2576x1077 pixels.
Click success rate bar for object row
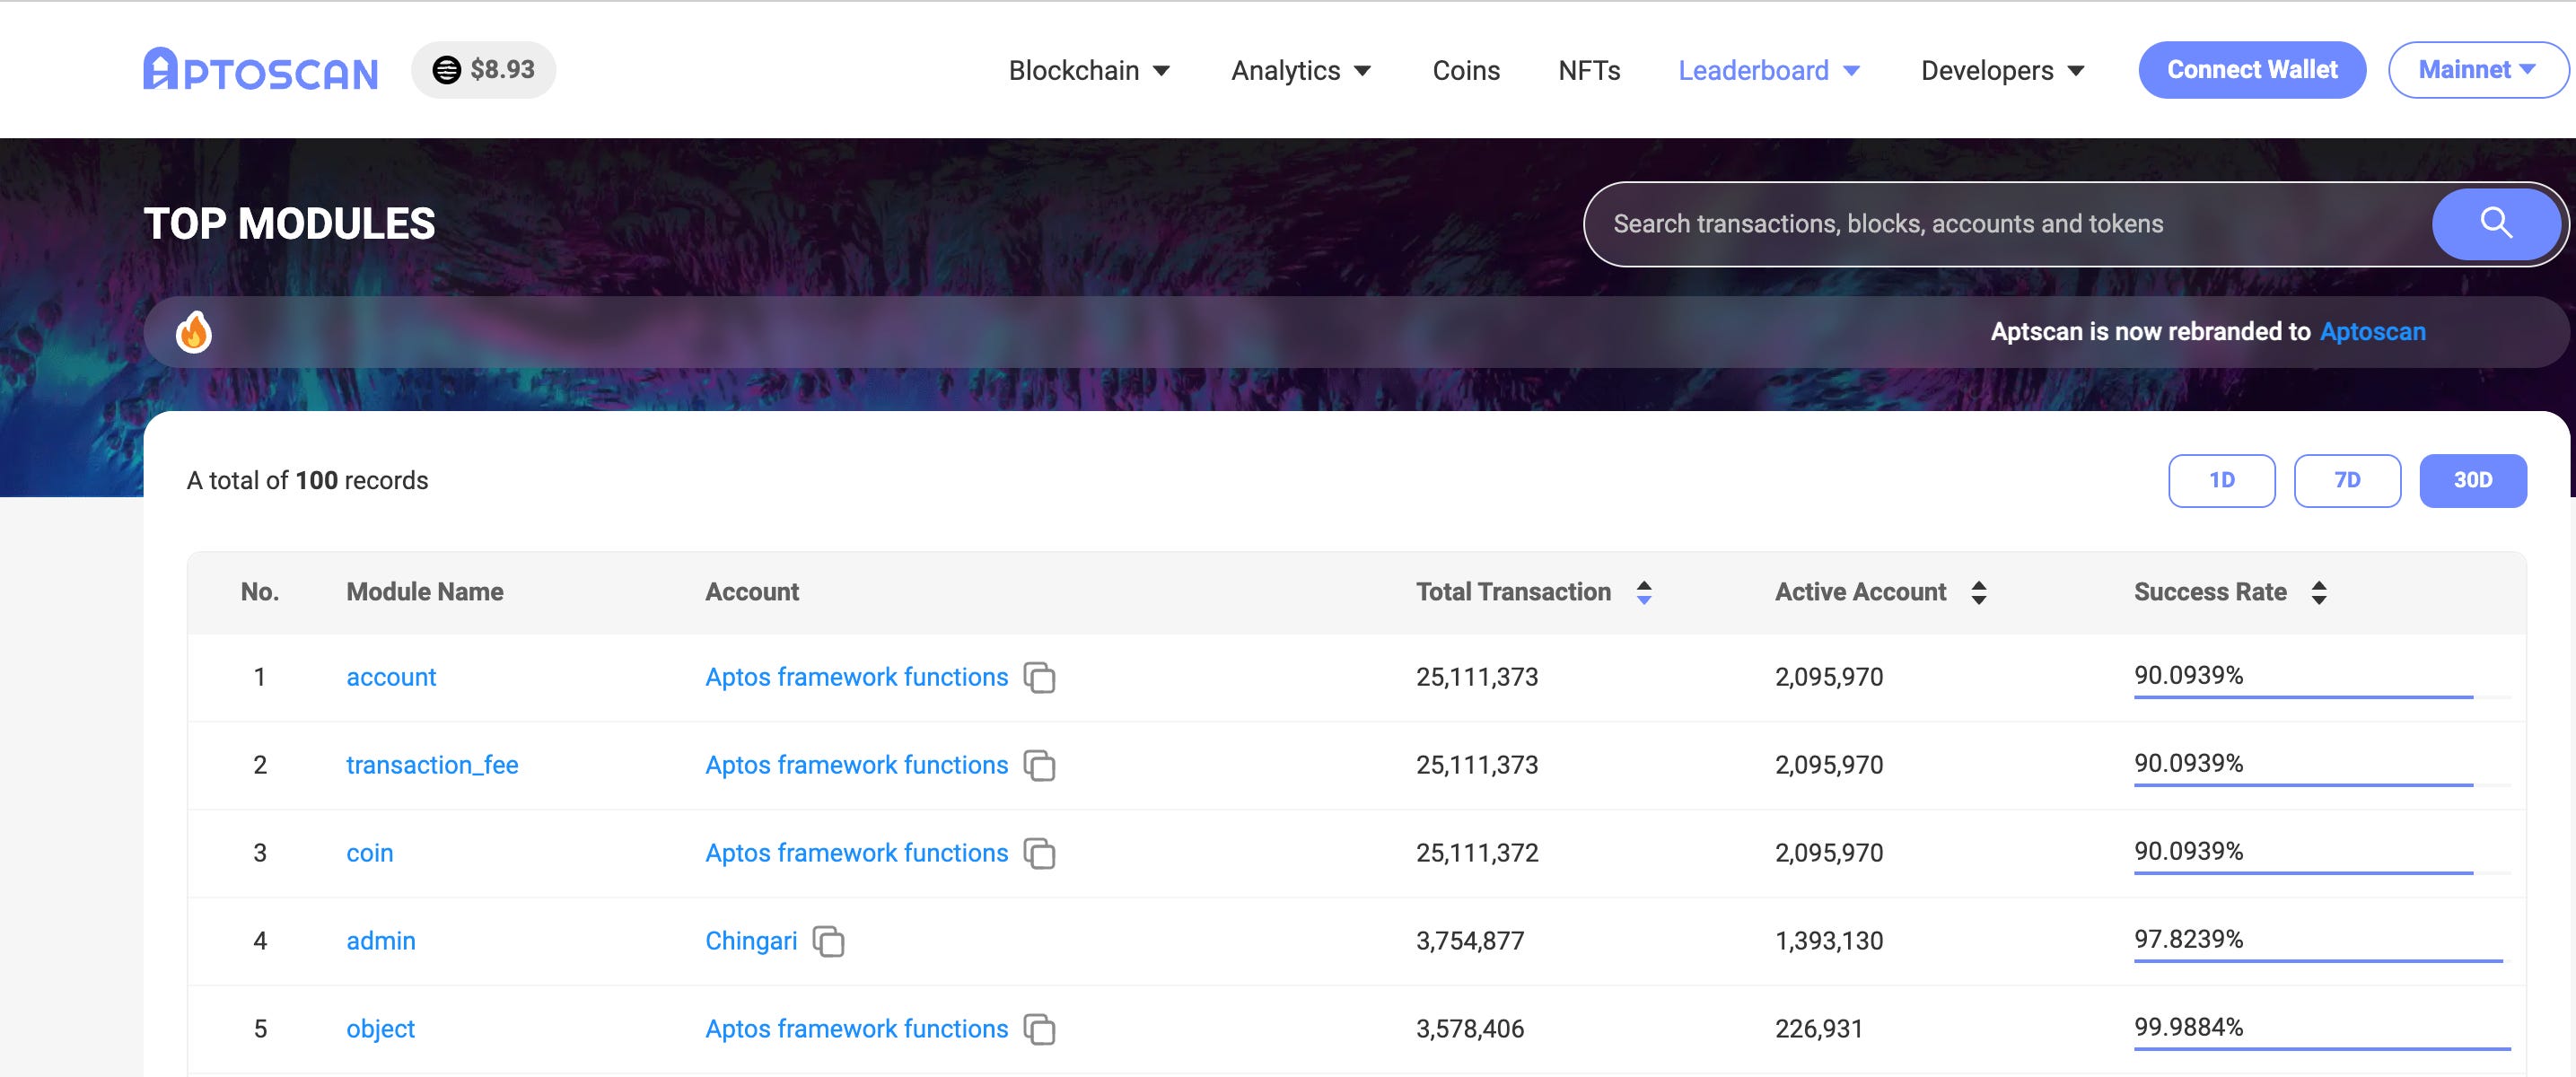tap(2322, 1049)
